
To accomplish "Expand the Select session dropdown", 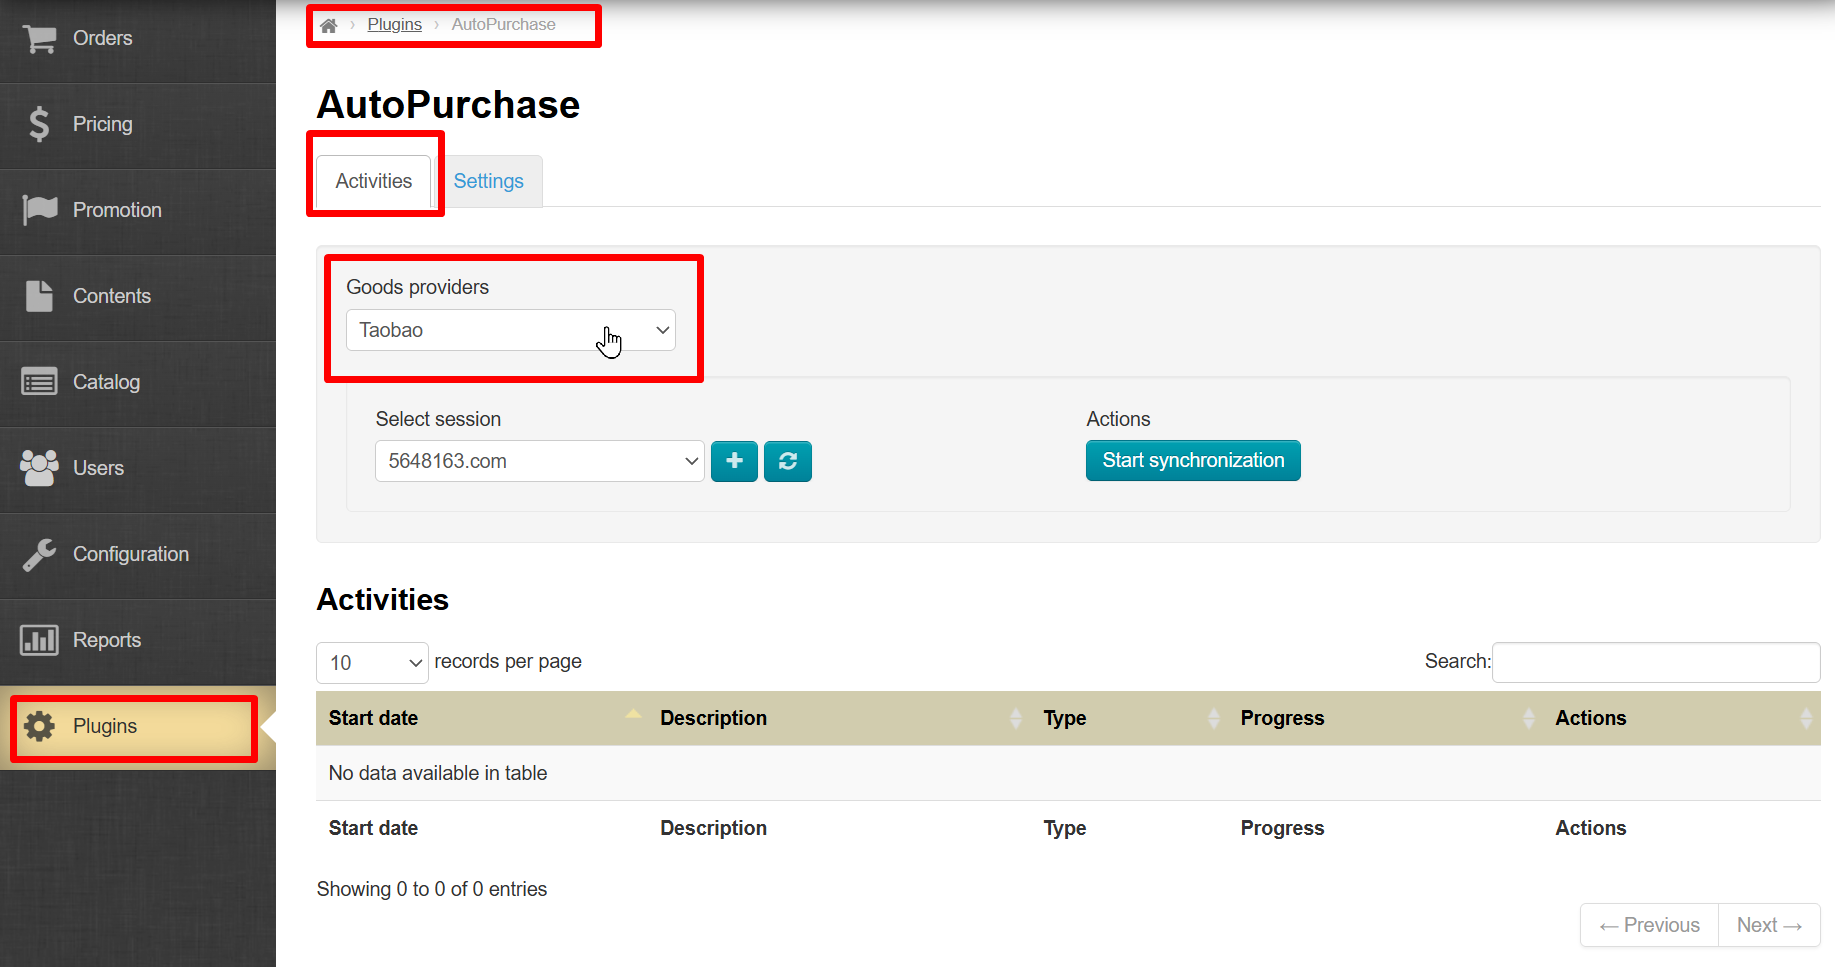I will pyautogui.click(x=539, y=461).
